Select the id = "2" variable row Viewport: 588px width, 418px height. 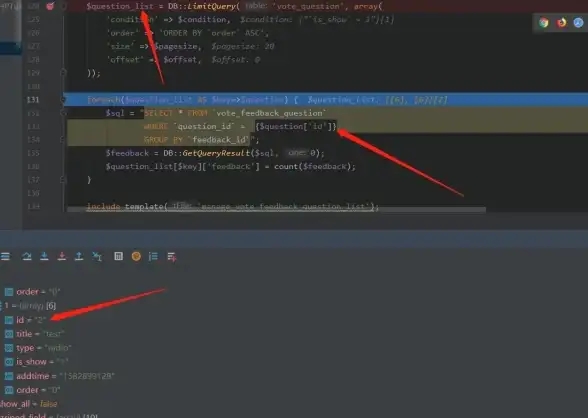tap(26, 320)
